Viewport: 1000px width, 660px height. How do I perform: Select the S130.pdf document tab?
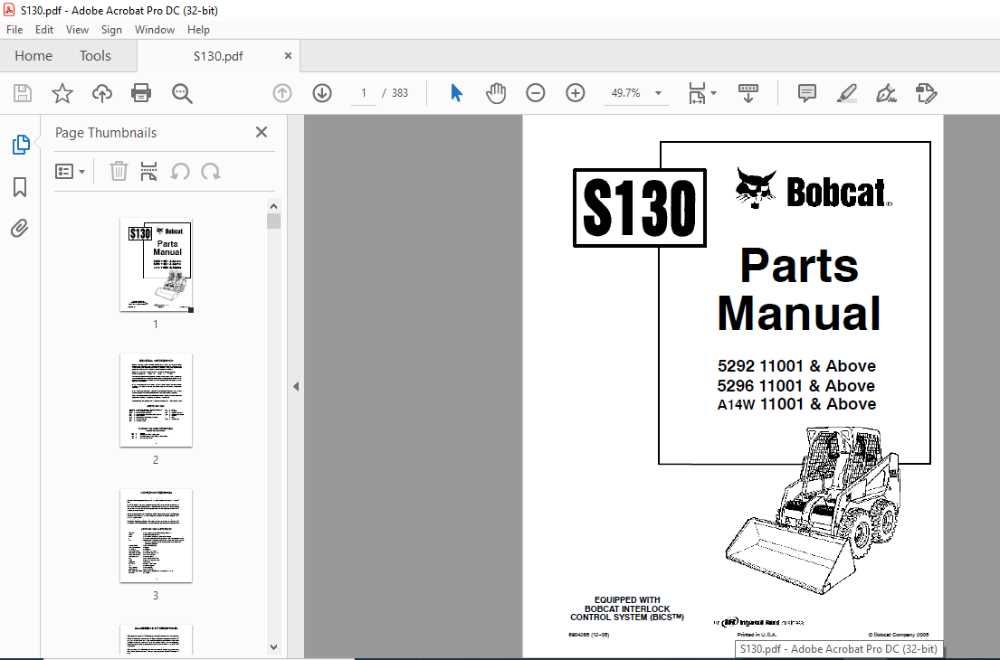218,56
